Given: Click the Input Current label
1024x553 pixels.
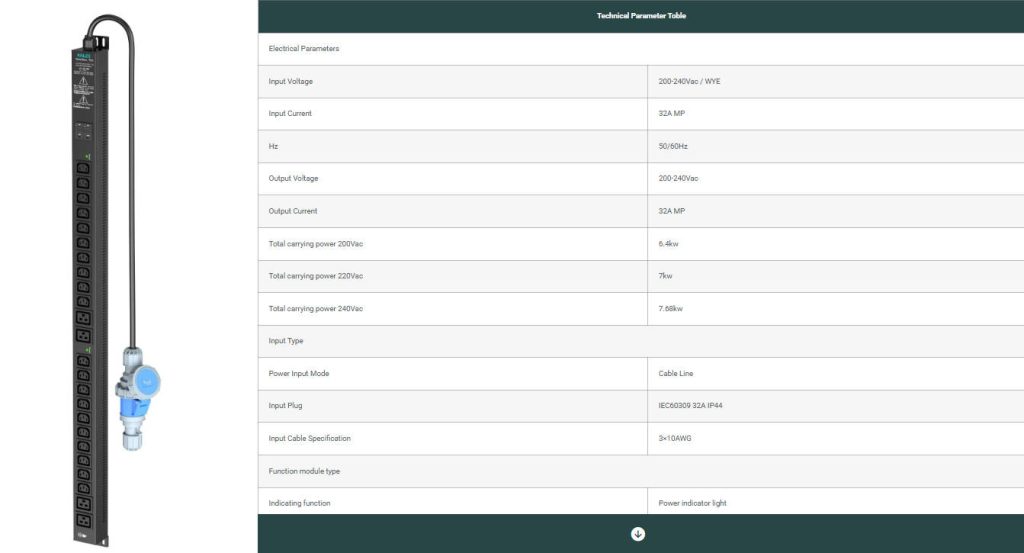Looking at the screenshot, I should [290, 114].
